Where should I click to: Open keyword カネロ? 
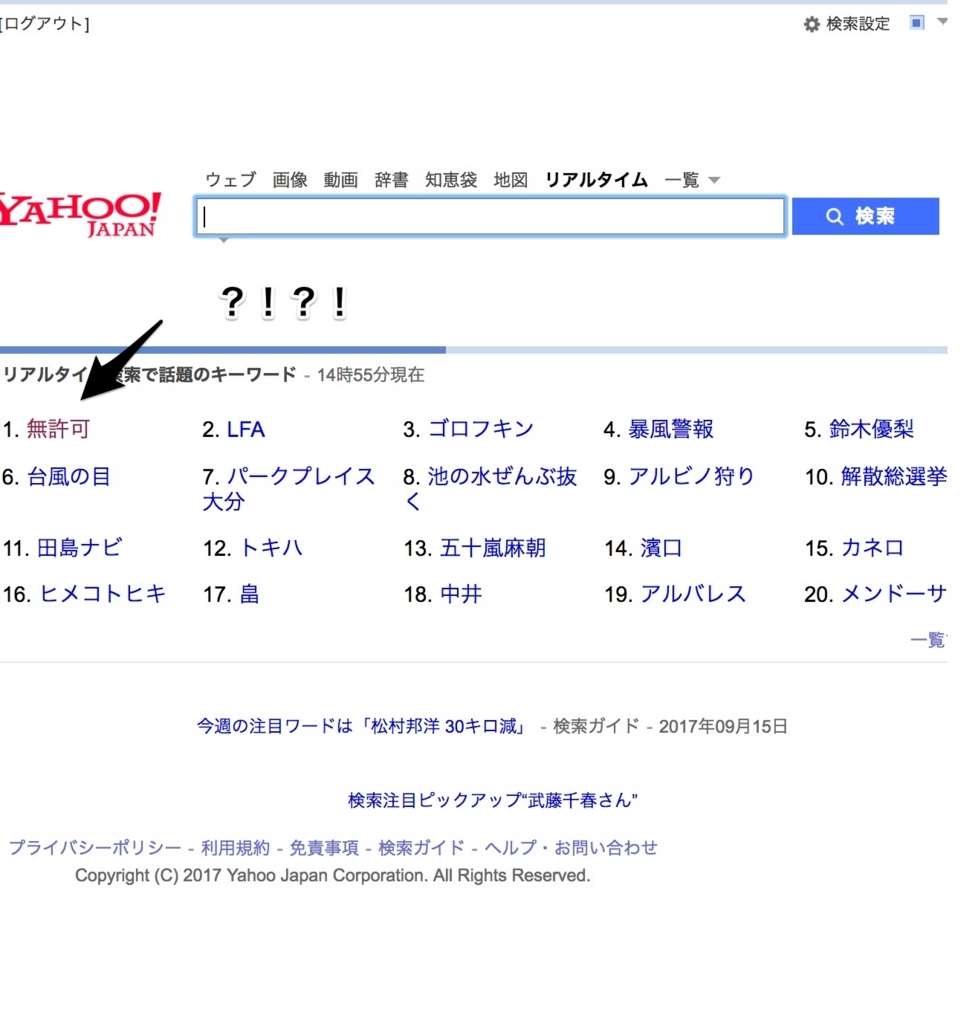click(x=872, y=548)
